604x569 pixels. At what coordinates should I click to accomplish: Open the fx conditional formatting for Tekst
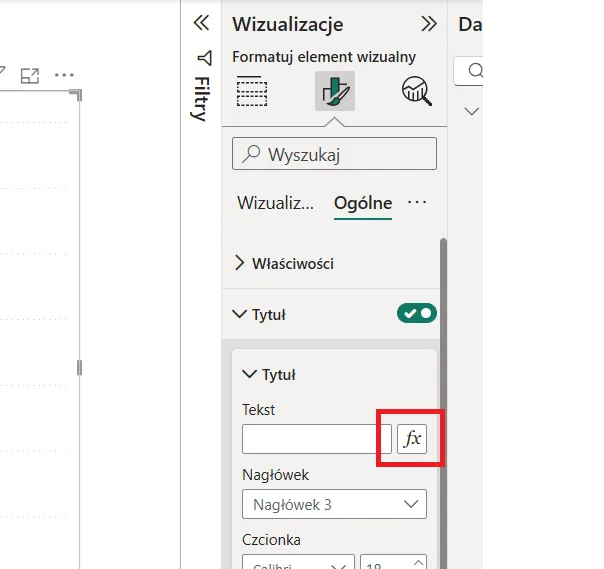pyautogui.click(x=412, y=439)
